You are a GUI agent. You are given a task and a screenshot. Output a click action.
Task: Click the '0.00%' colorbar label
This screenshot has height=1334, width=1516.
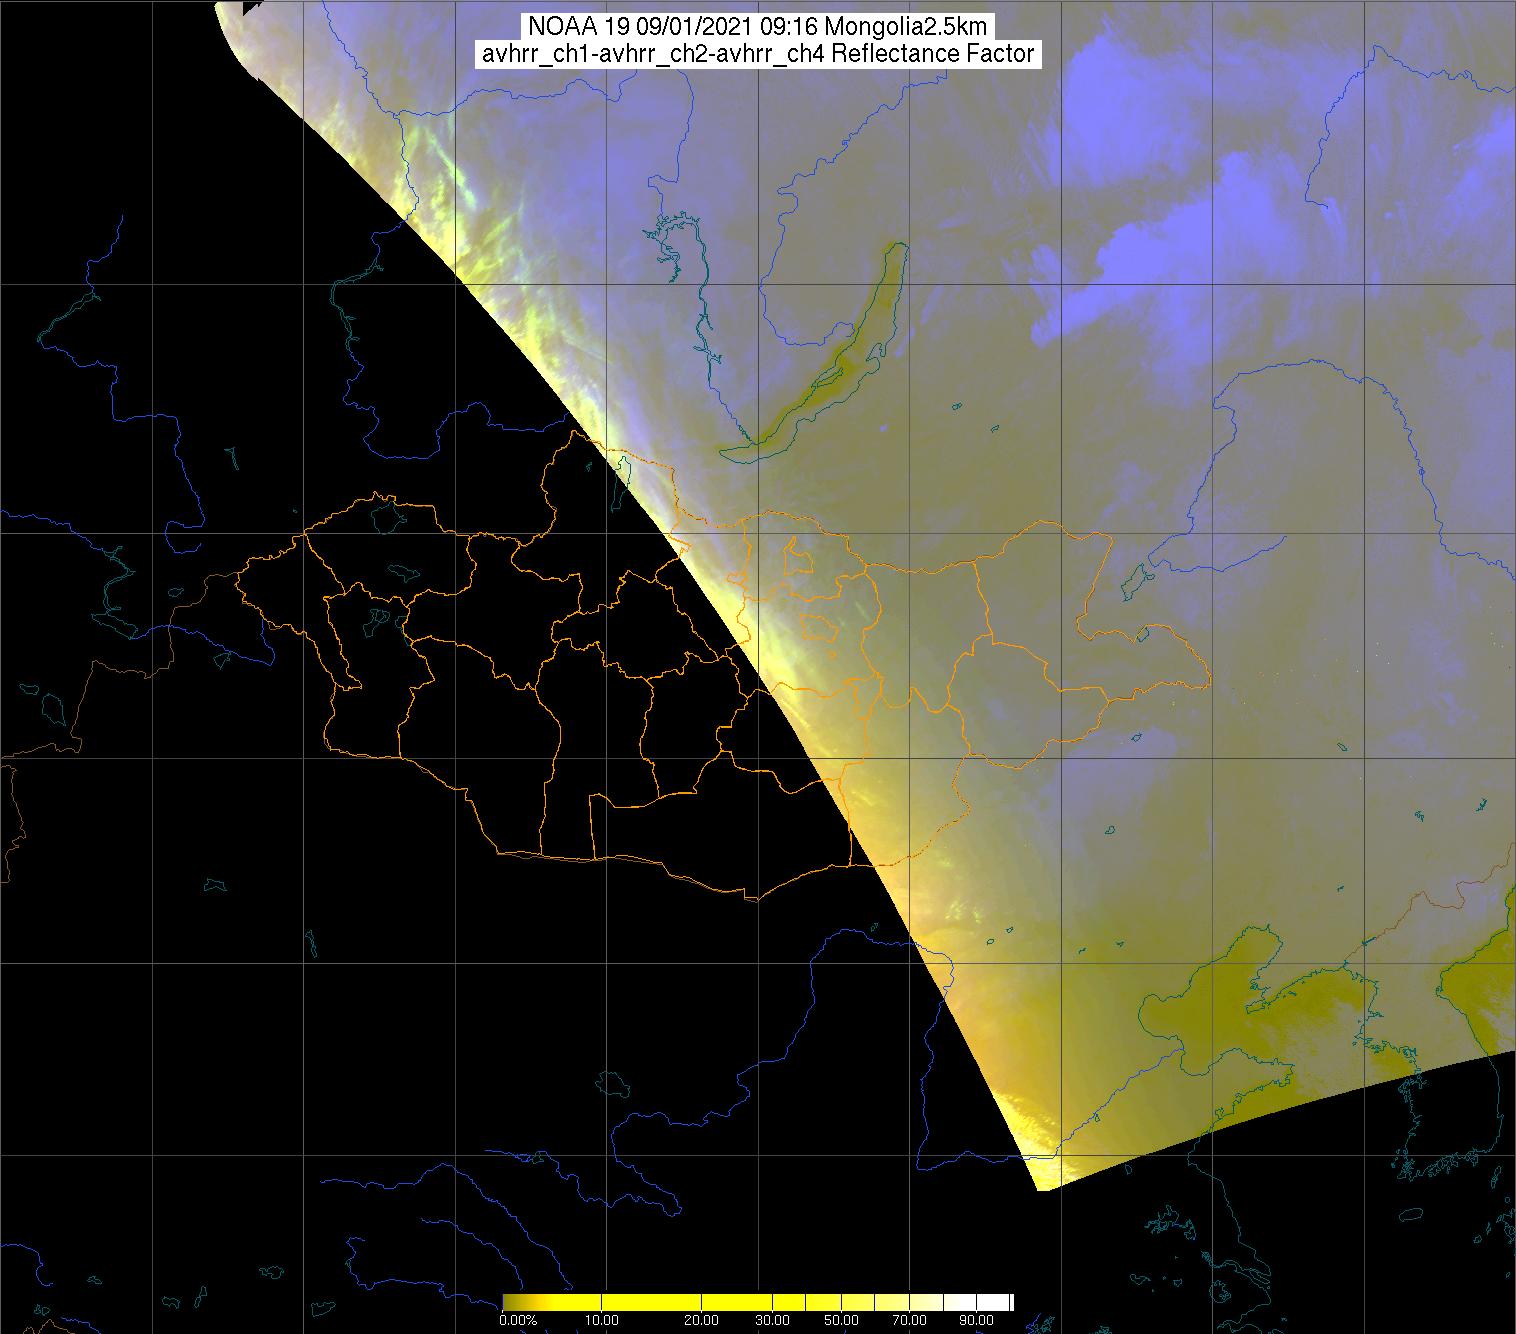pyautogui.click(x=518, y=1320)
